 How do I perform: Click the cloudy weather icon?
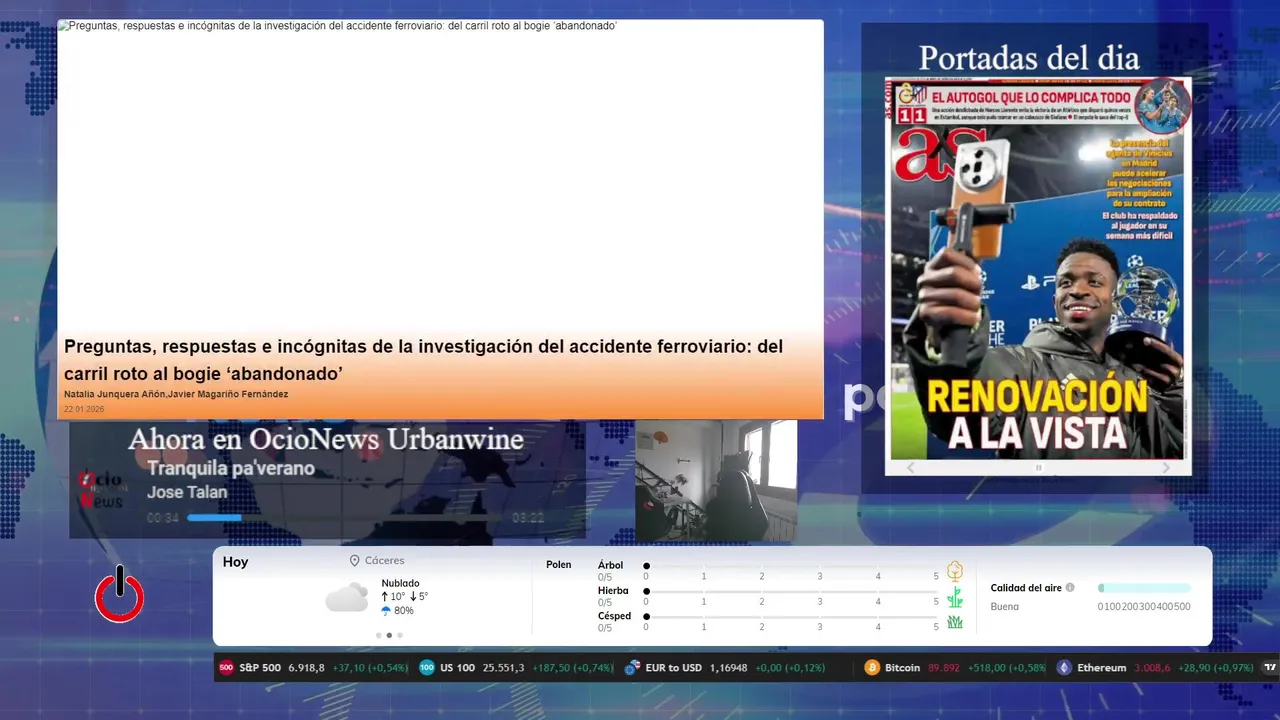347,597
